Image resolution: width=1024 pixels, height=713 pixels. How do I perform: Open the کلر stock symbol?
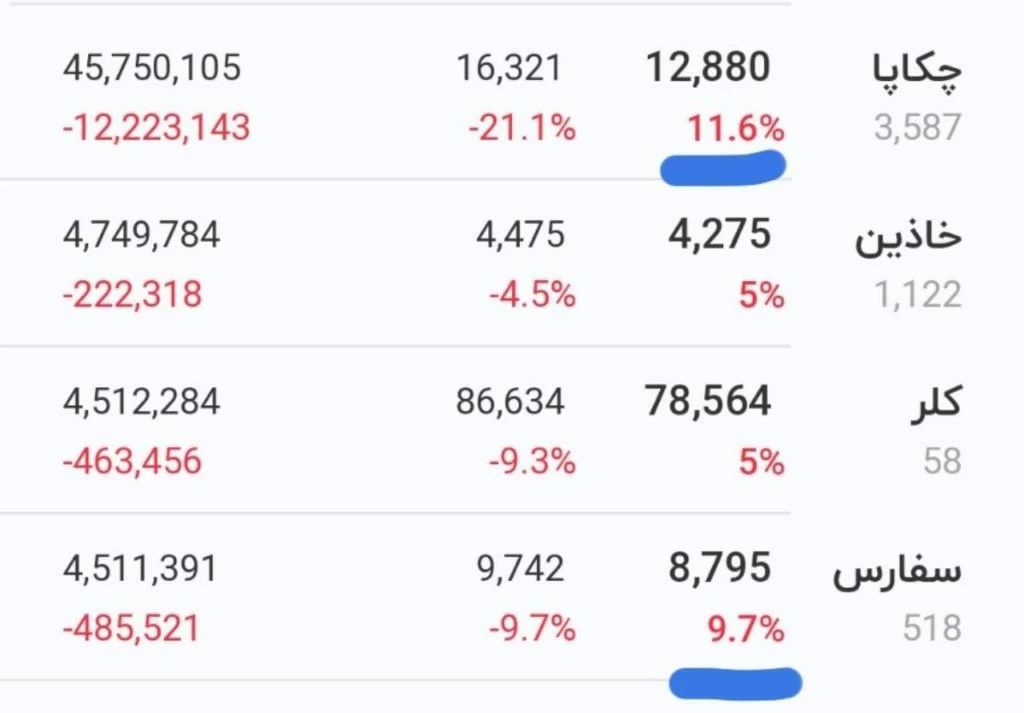pyautogui.click(x=936, y=403)
